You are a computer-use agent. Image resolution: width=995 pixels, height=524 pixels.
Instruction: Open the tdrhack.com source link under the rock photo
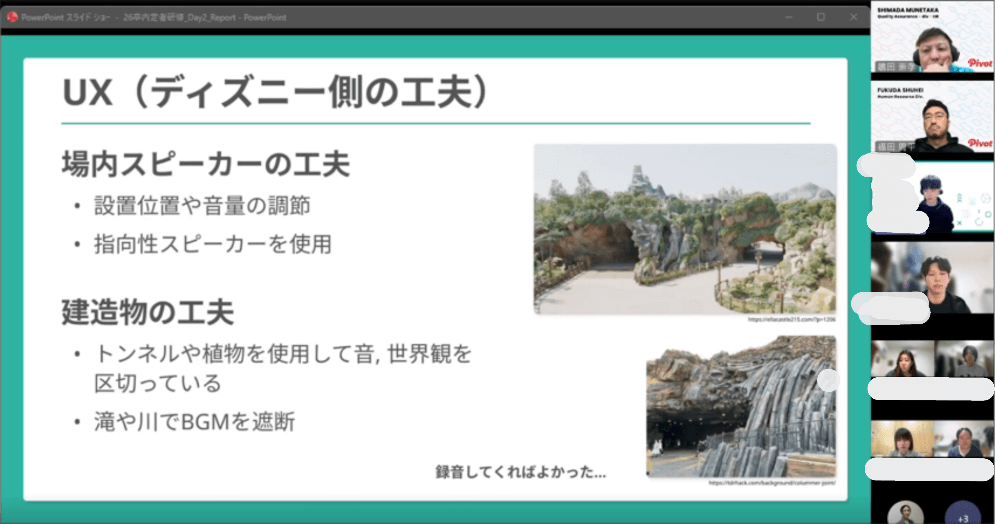click(x=771, y=483)
